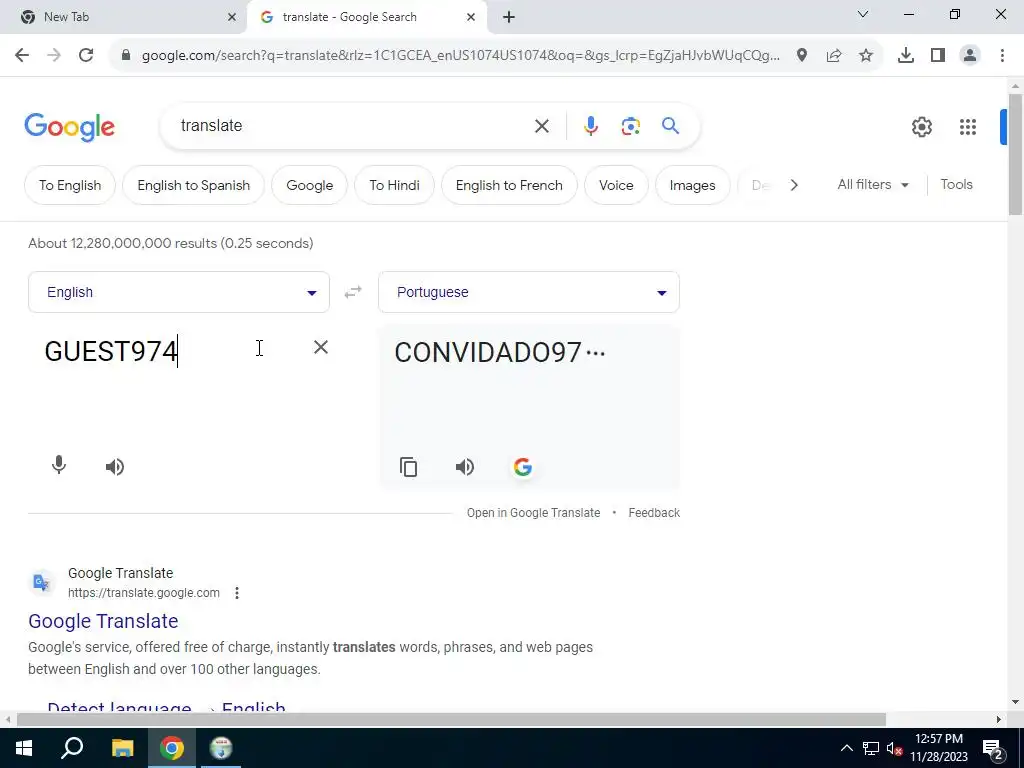1024x768 pixels.
Task: Bookmark this page with the star icon
Action: click(x=866, y=56)
